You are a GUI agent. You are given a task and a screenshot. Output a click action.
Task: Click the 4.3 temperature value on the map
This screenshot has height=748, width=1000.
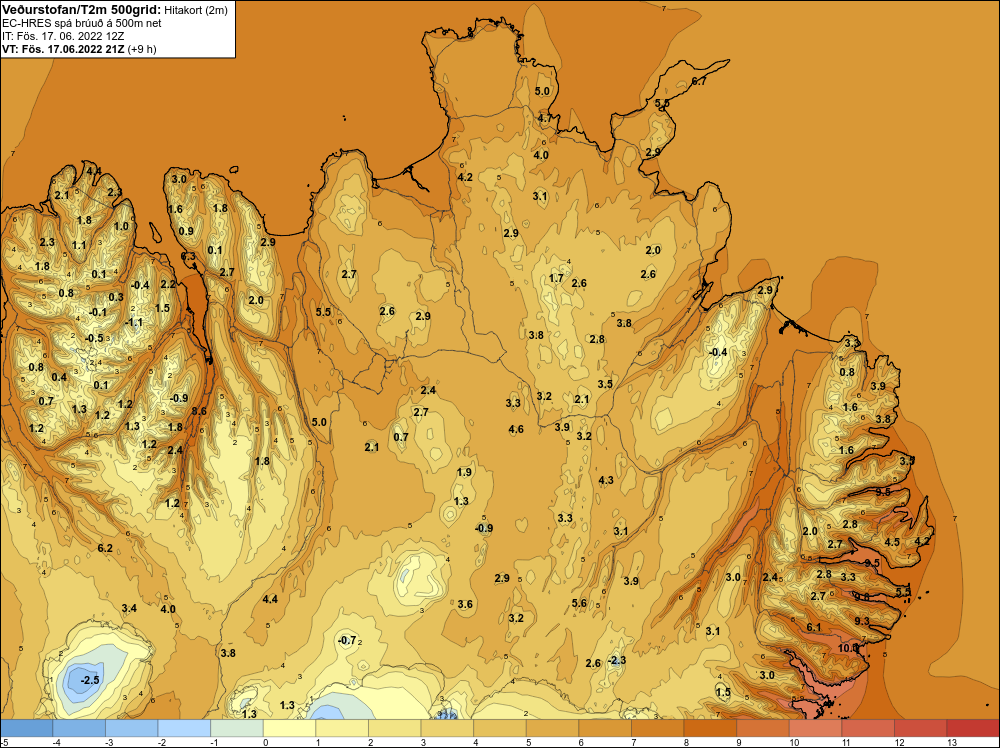coord(606,480)
